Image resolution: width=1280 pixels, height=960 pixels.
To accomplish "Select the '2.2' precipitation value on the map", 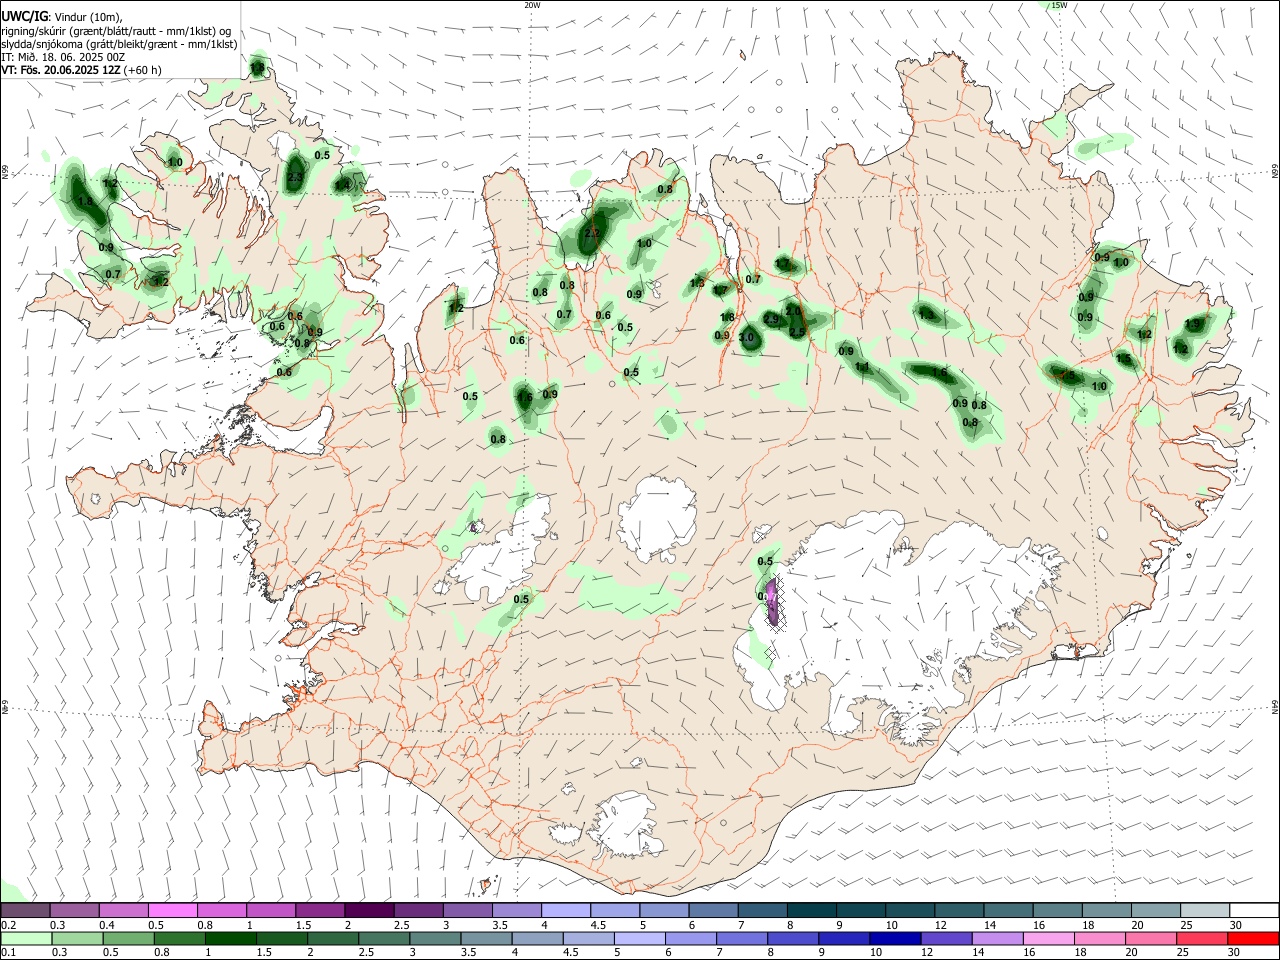I will [x=591, y=233].
